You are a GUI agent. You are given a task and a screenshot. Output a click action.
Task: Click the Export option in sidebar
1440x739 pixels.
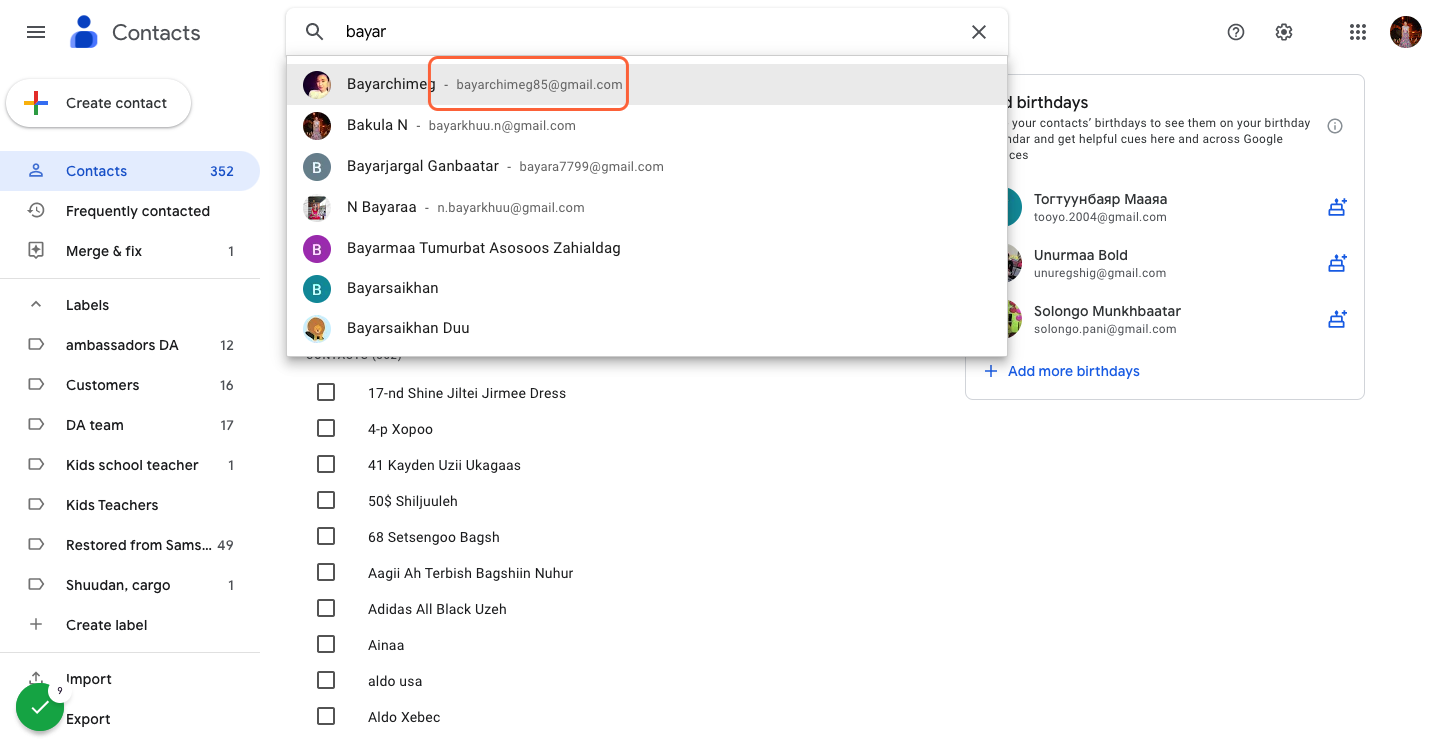[x=130, y=719]
